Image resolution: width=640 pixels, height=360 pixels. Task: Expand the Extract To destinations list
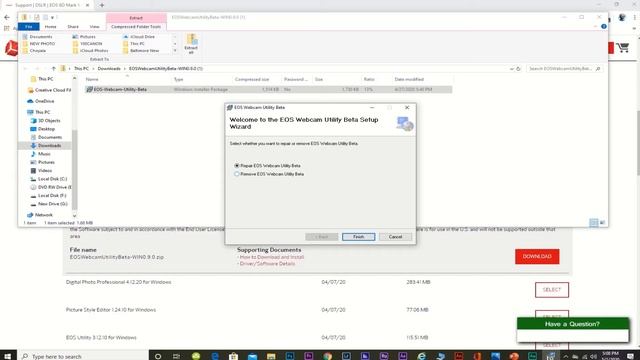click(x=175, y=51)
